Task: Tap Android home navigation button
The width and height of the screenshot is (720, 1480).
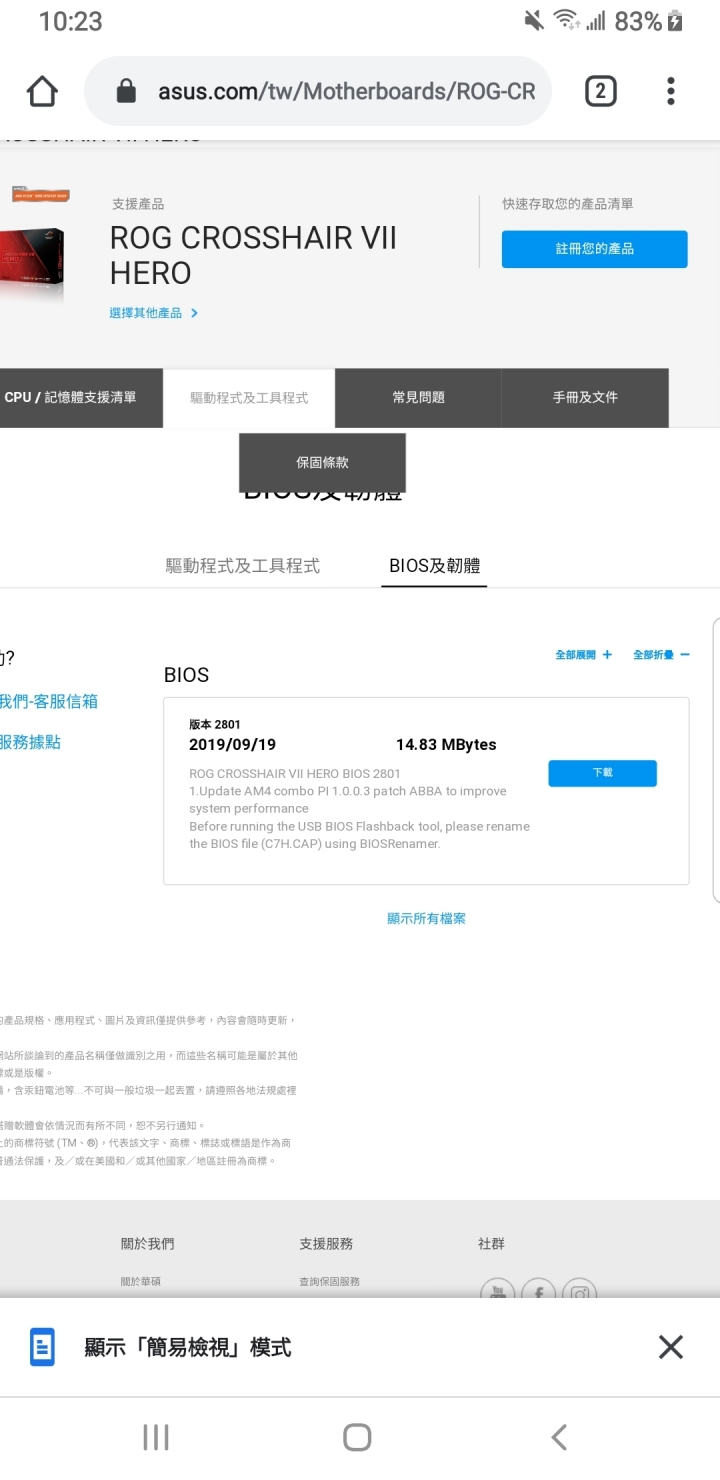Action: click(x=357, y=1438)
